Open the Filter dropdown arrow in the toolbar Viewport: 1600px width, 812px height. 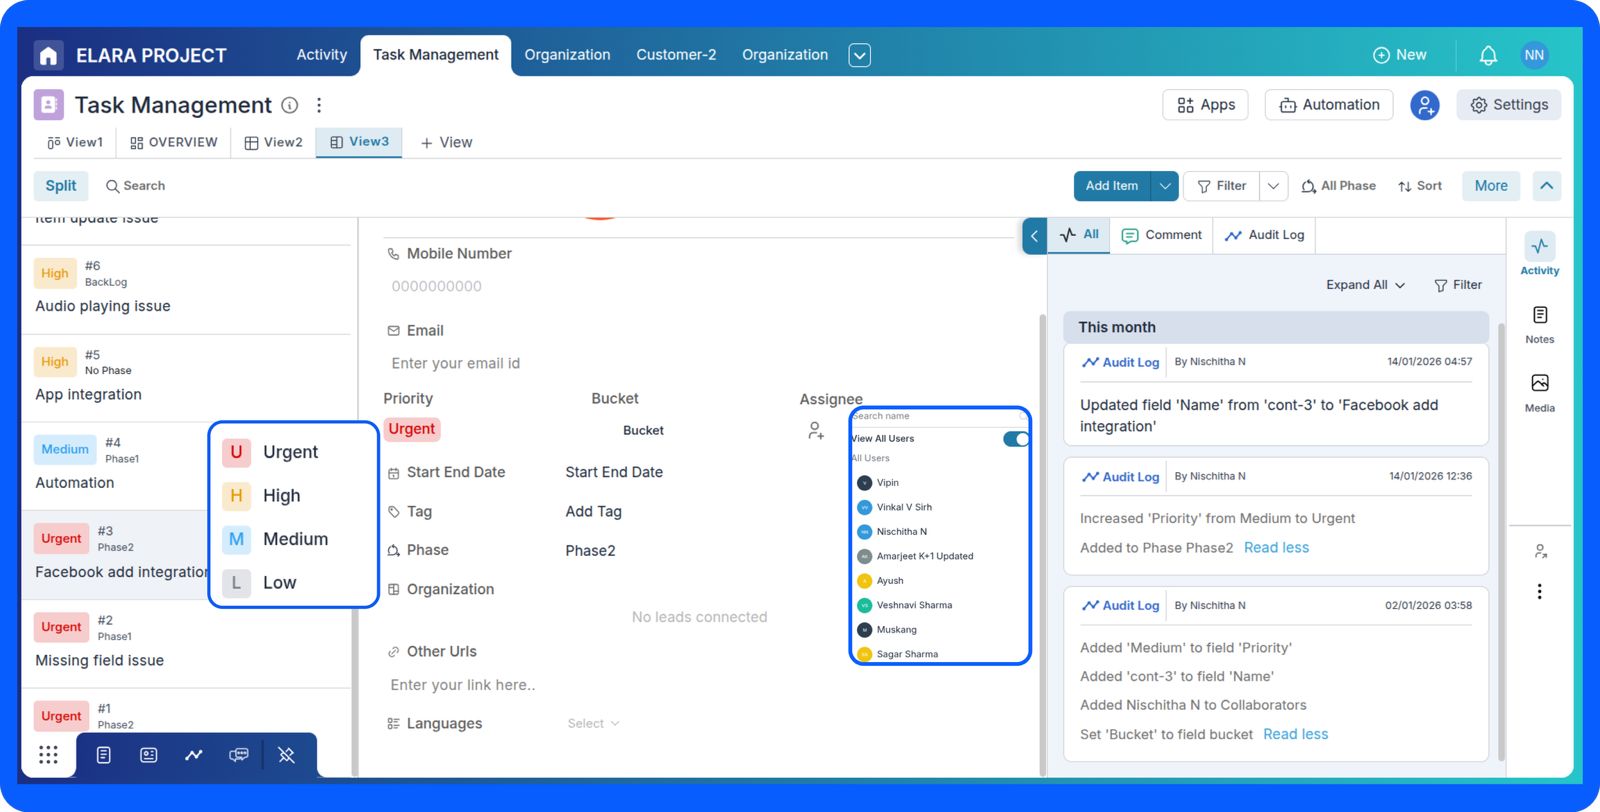click(1273, 186)
